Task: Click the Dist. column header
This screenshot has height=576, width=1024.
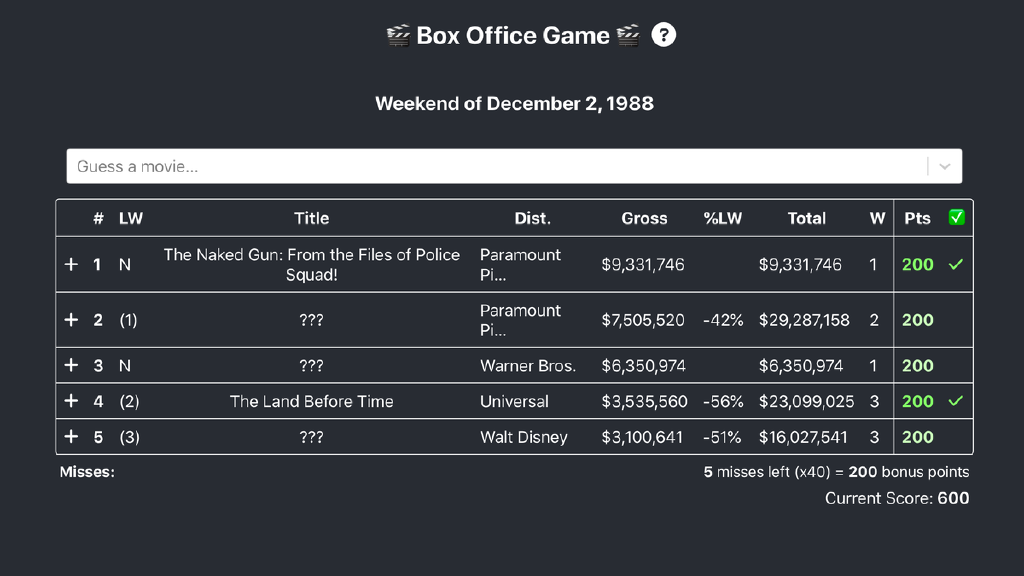Action: pos(532,218)
